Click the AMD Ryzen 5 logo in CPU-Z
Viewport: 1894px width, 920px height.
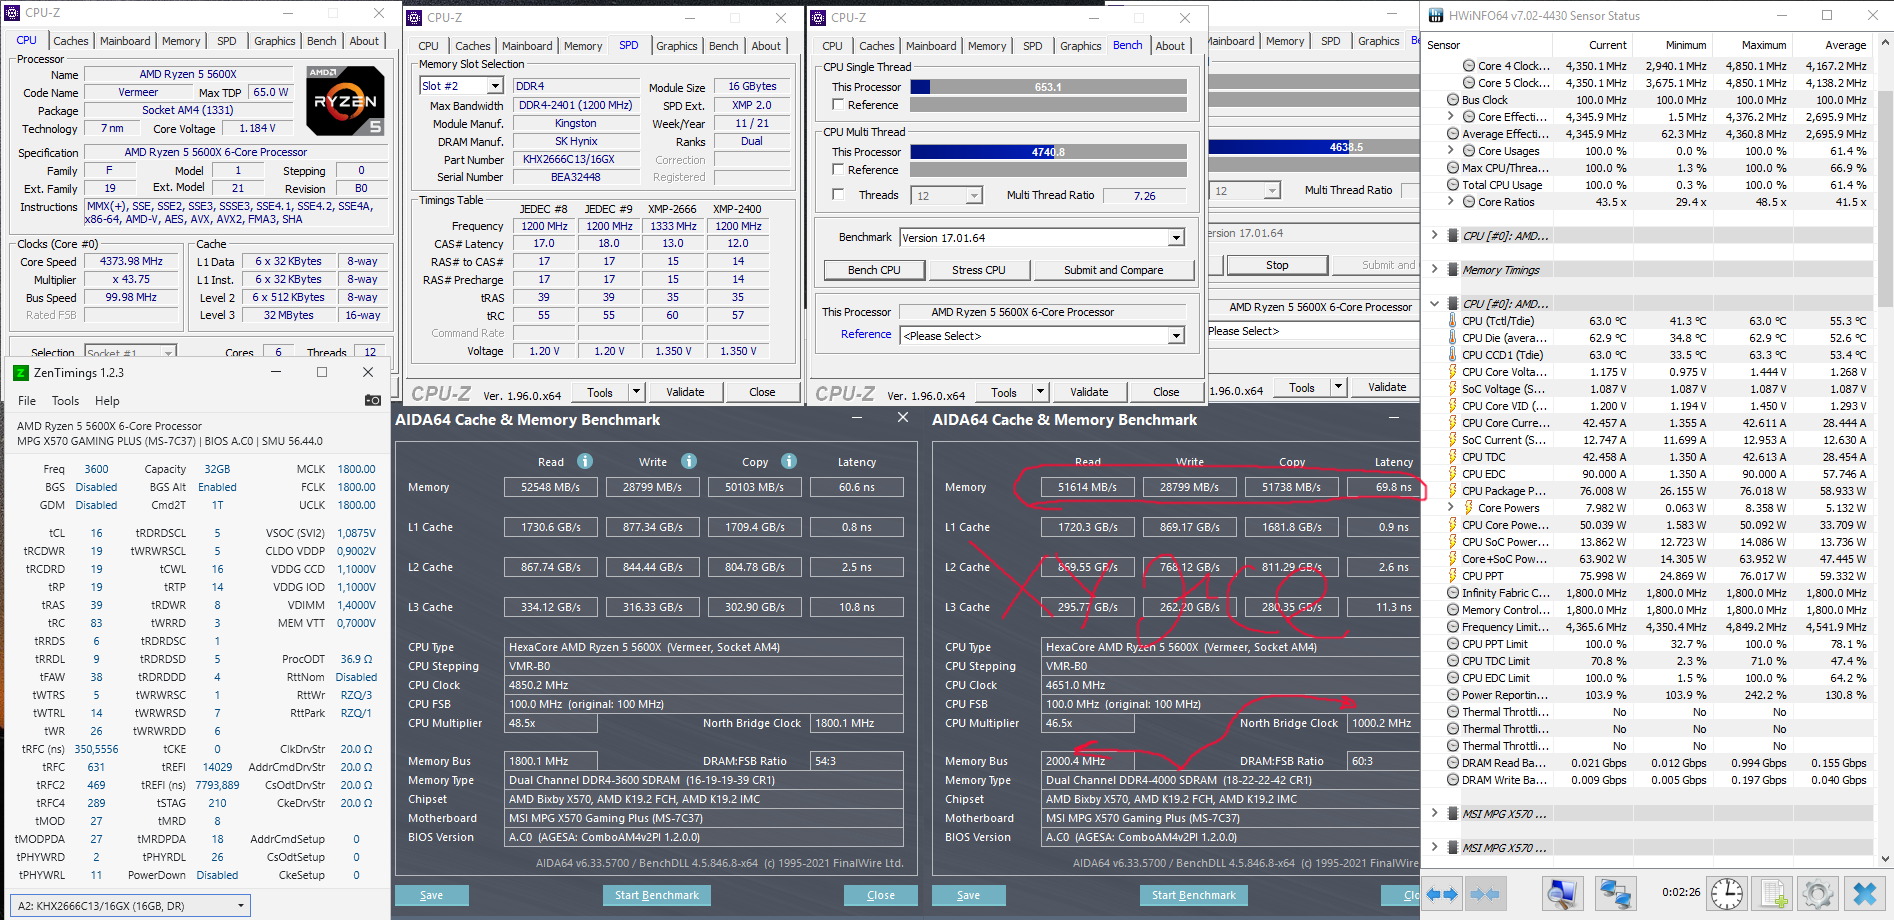(345, 100)
